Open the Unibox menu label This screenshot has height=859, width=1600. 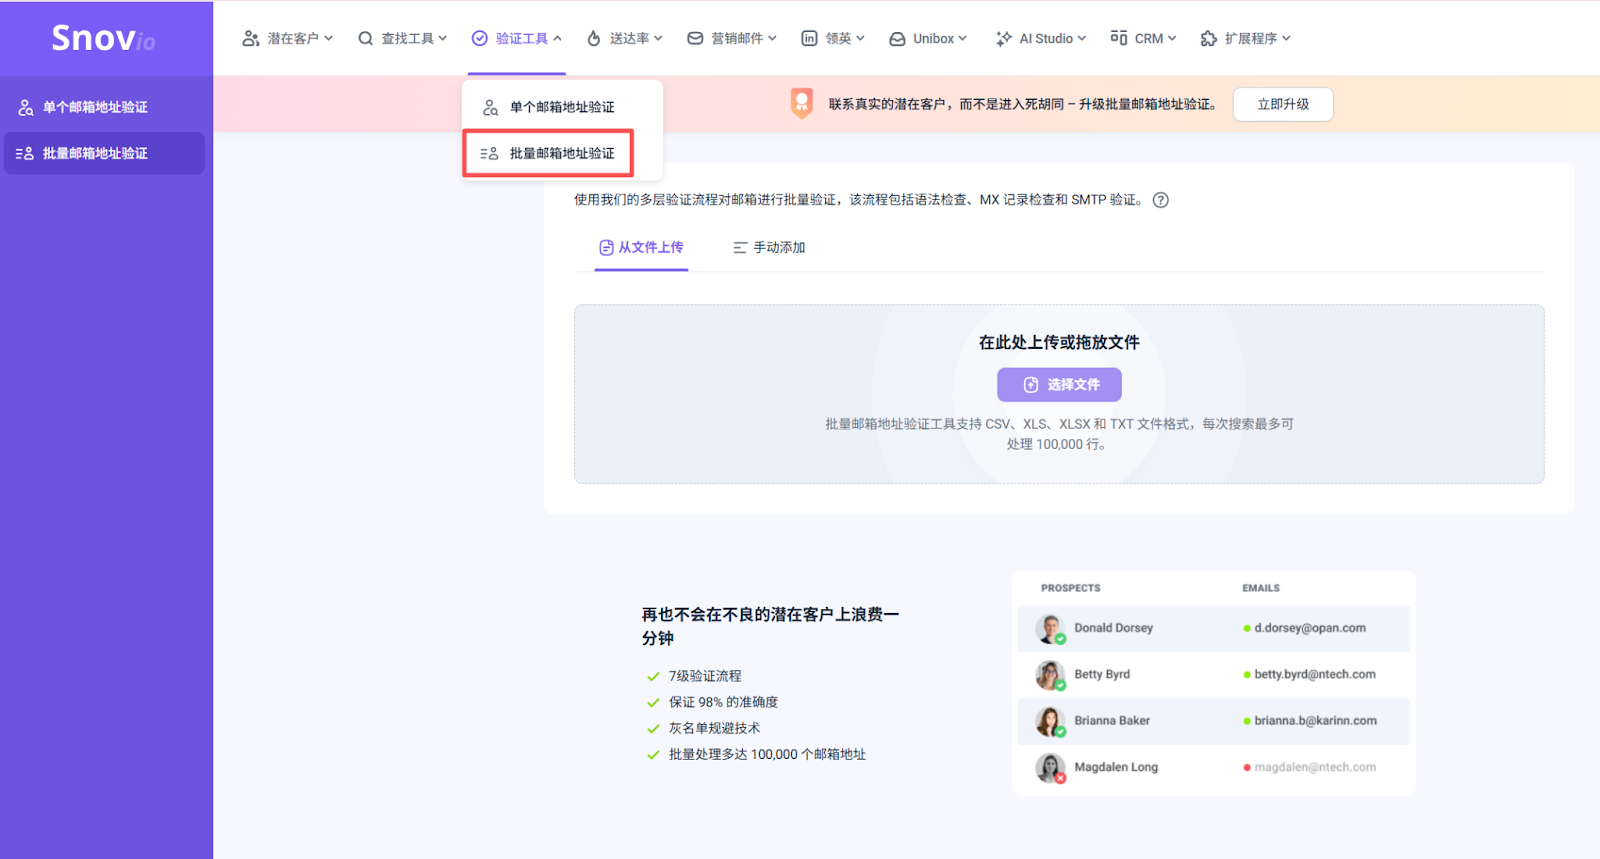pos(933,39)
